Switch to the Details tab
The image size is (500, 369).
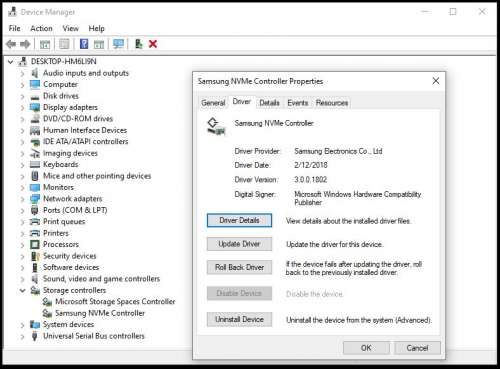click(269, 103)
